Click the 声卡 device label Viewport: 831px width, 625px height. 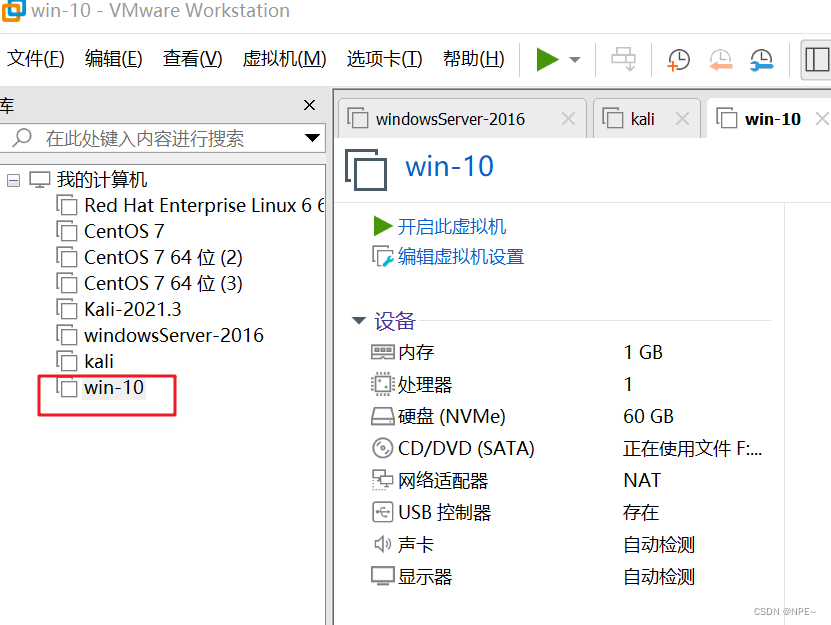pyautogui.click(x=416, y=544)
